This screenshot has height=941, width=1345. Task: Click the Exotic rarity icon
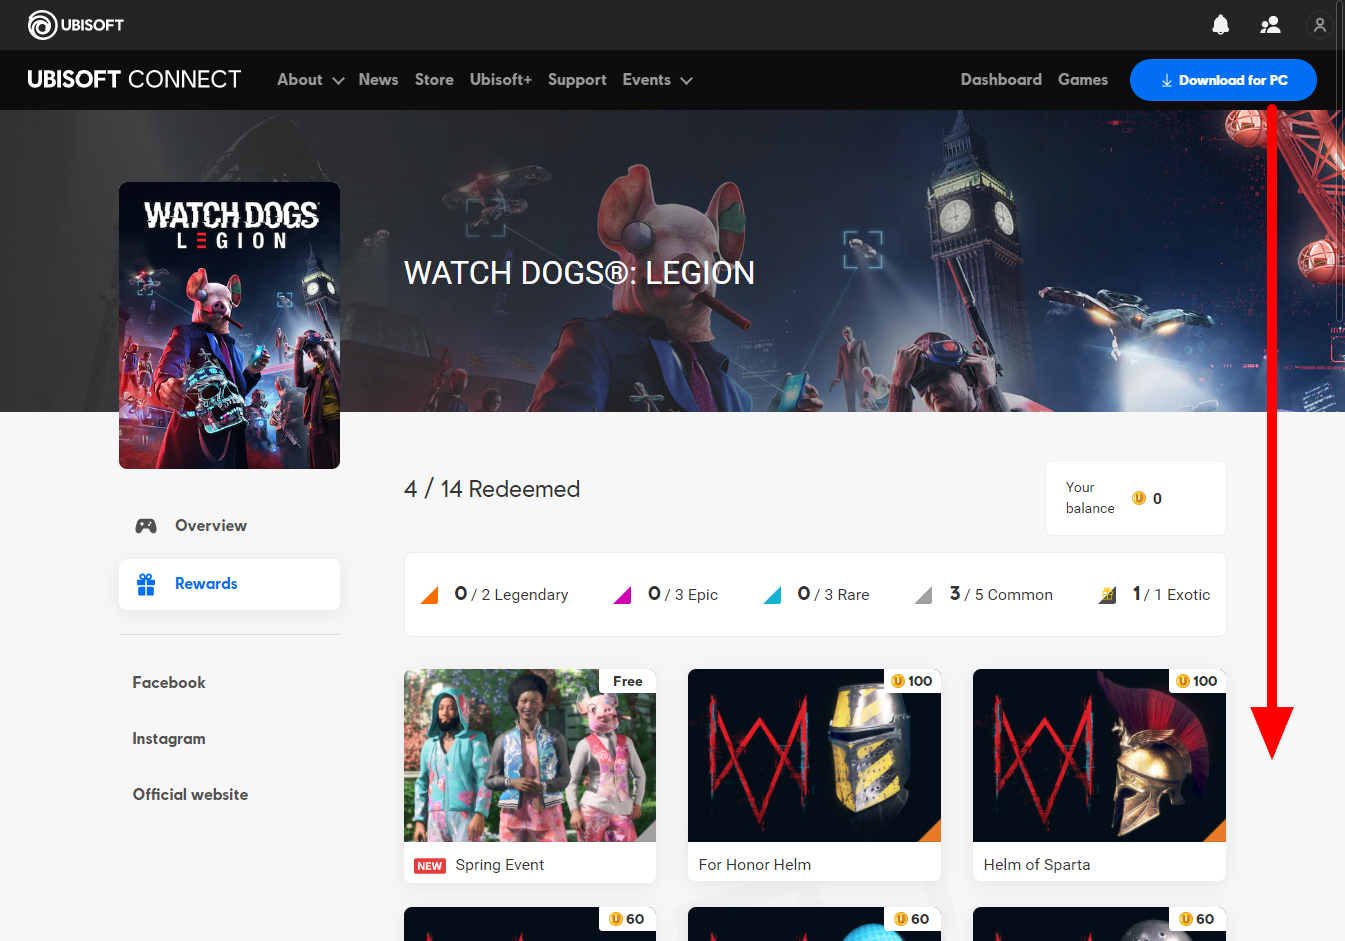1107,595
